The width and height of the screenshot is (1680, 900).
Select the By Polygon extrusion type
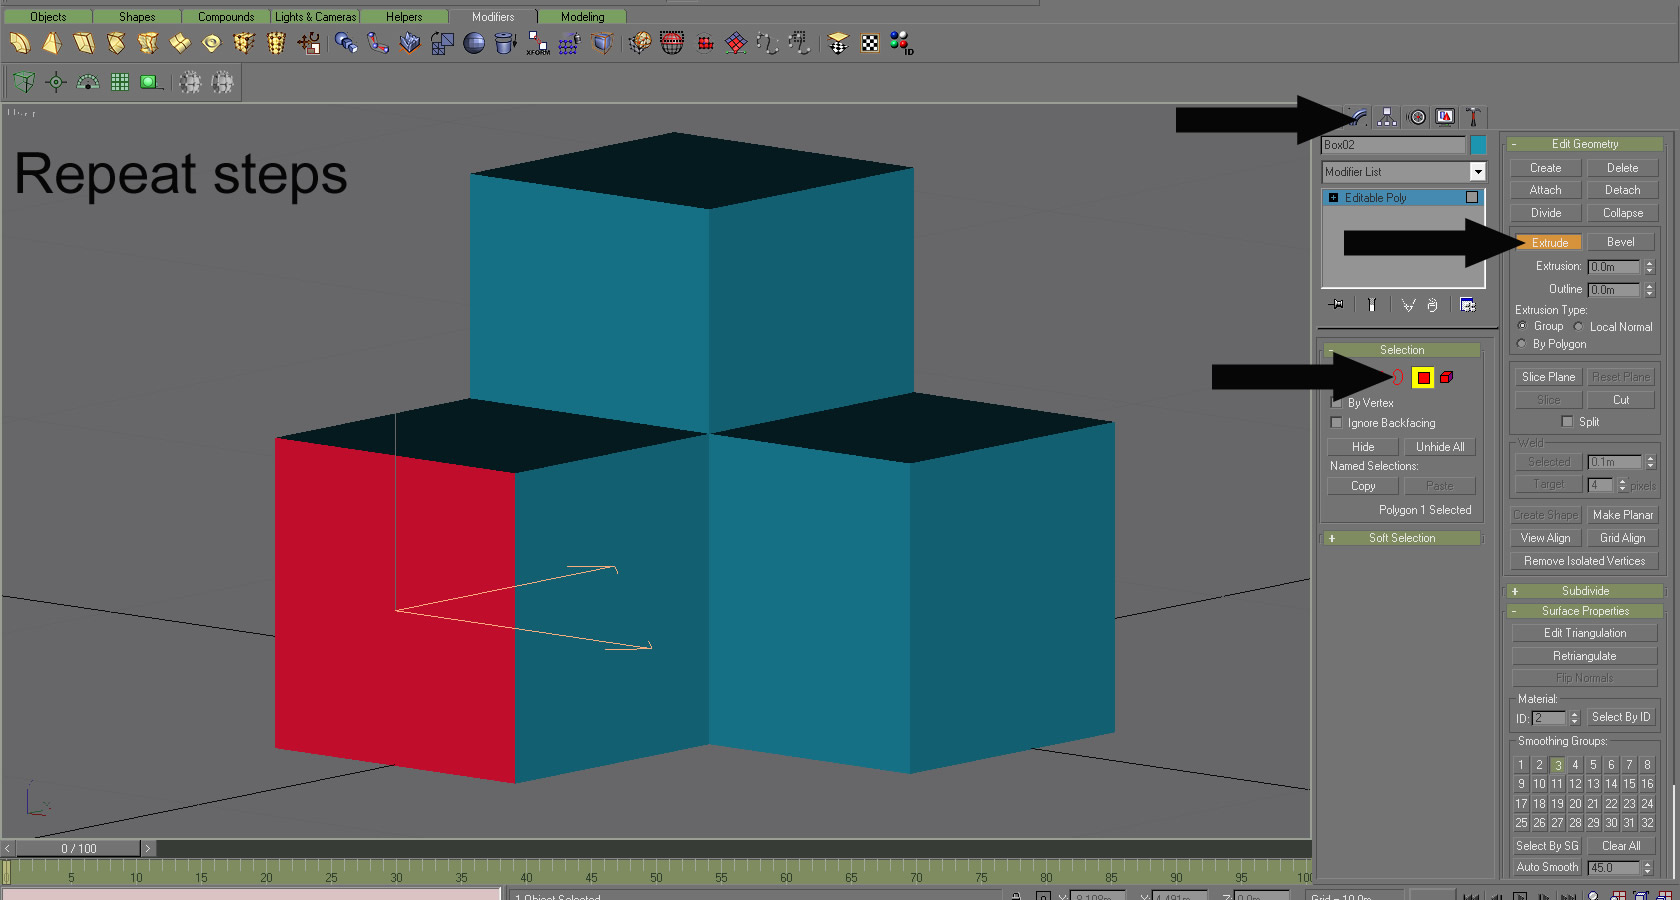(1522, 344)
